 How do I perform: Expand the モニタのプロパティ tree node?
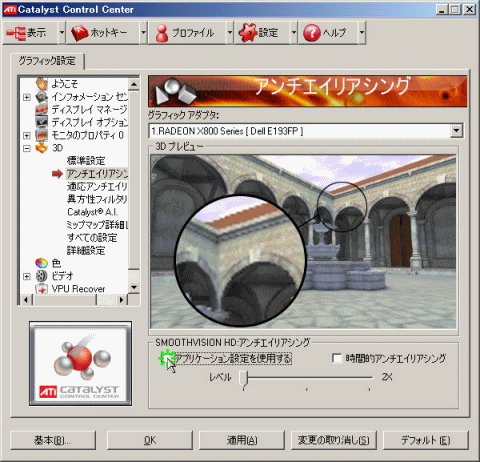click(x=27, y=135)
